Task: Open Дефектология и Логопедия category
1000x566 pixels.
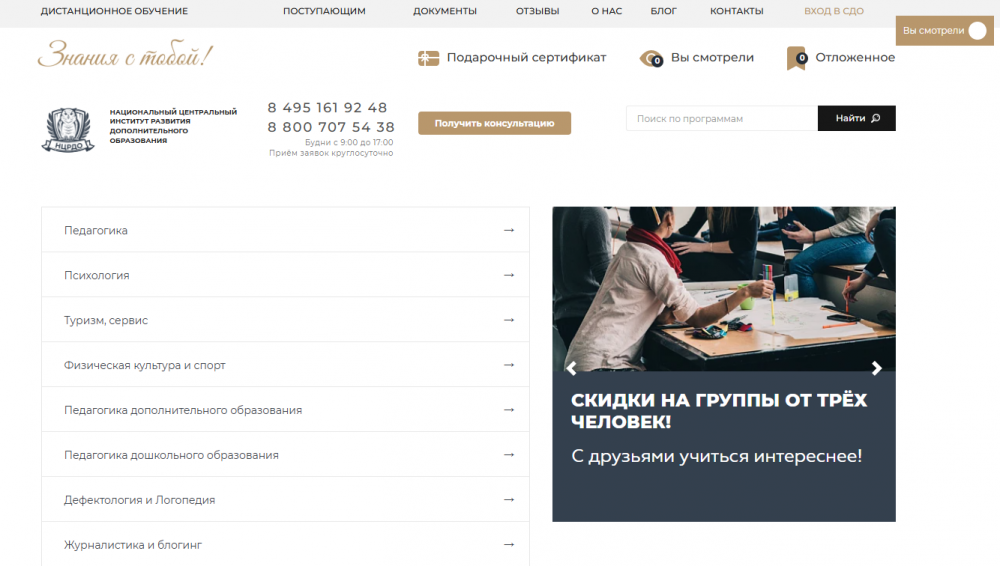Action: tap(139, 500)
